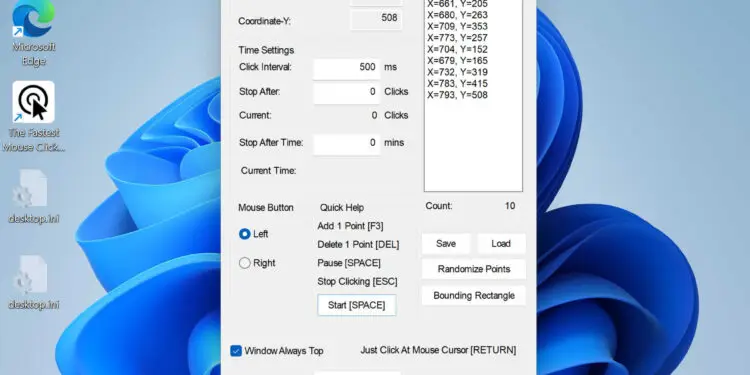The height and width of the screenshot is (375, 750).
Task: Focus the Stop After clicks field
Action: [346, 92]
